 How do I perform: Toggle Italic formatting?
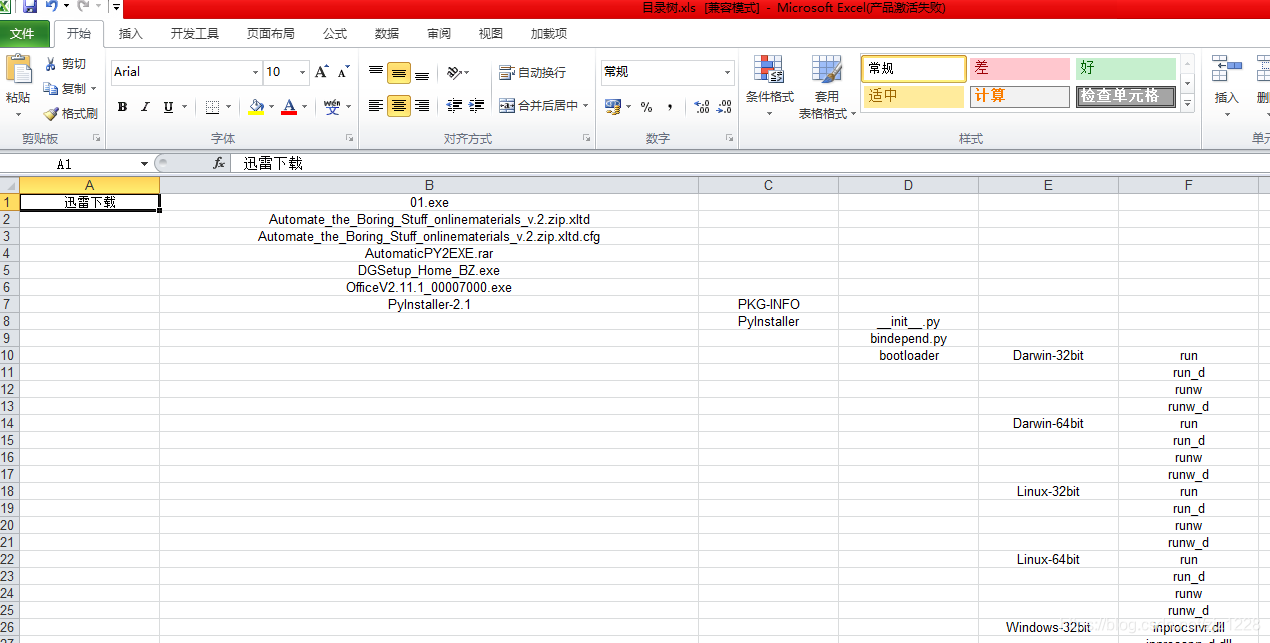(145, 107)
